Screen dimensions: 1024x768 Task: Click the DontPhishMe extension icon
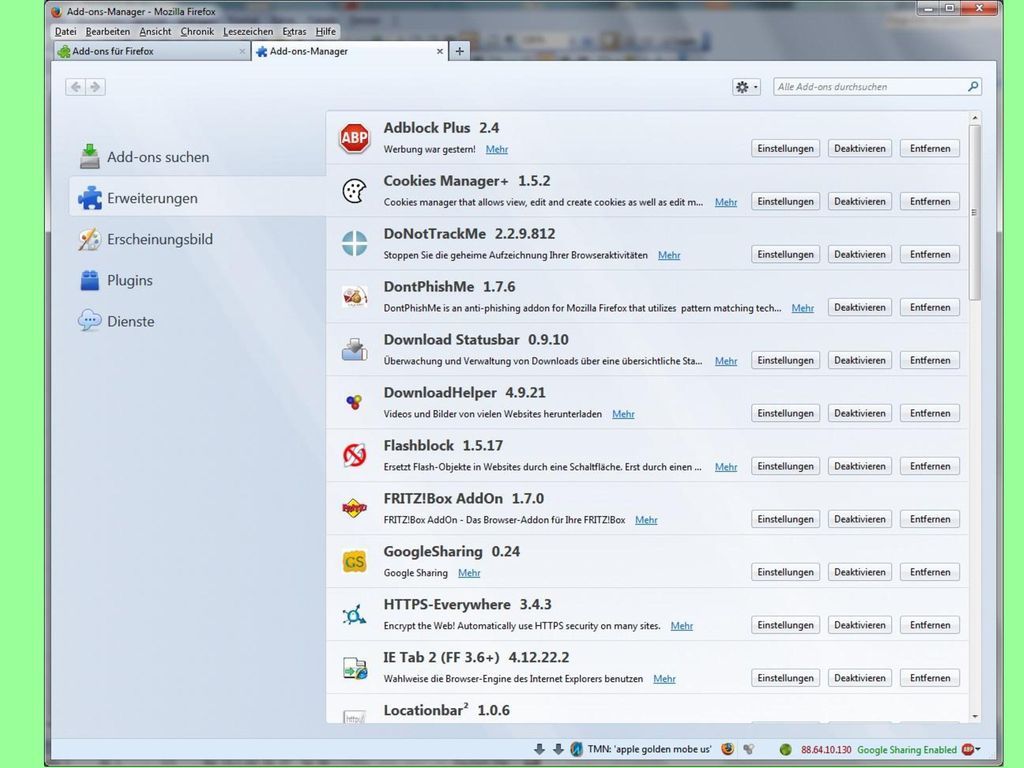(354, 296)
